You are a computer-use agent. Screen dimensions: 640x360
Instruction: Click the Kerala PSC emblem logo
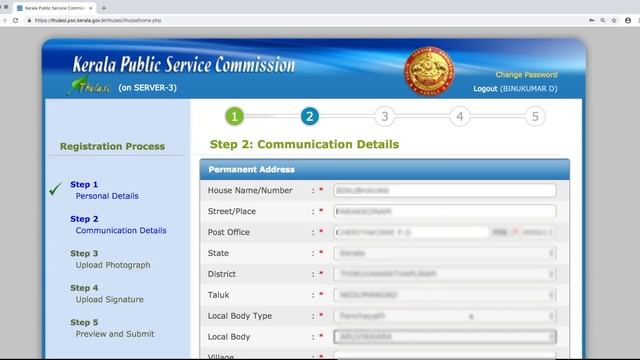429,71
